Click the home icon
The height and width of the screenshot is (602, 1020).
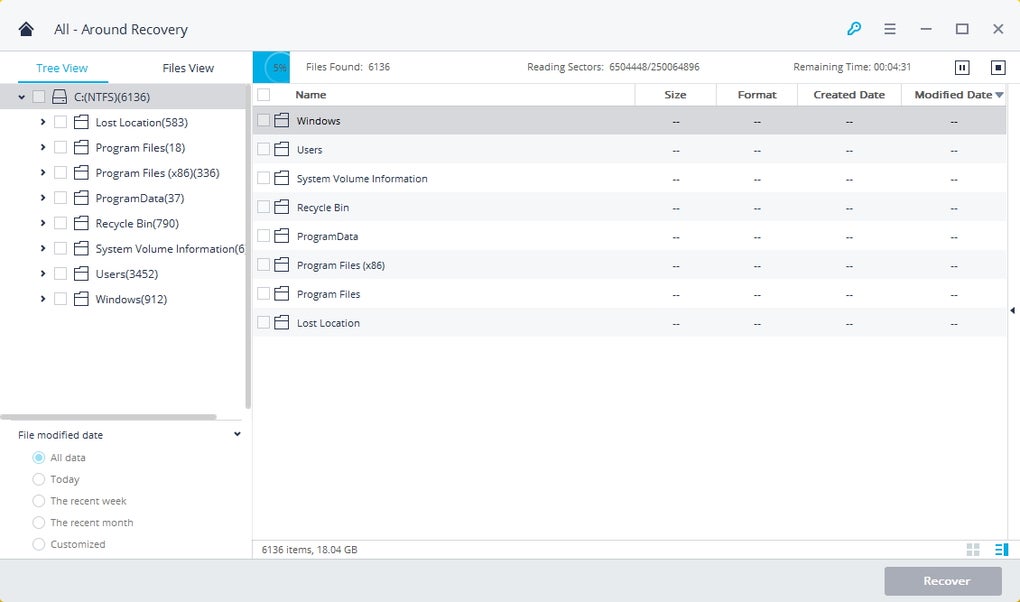click(x=25, y=29)
